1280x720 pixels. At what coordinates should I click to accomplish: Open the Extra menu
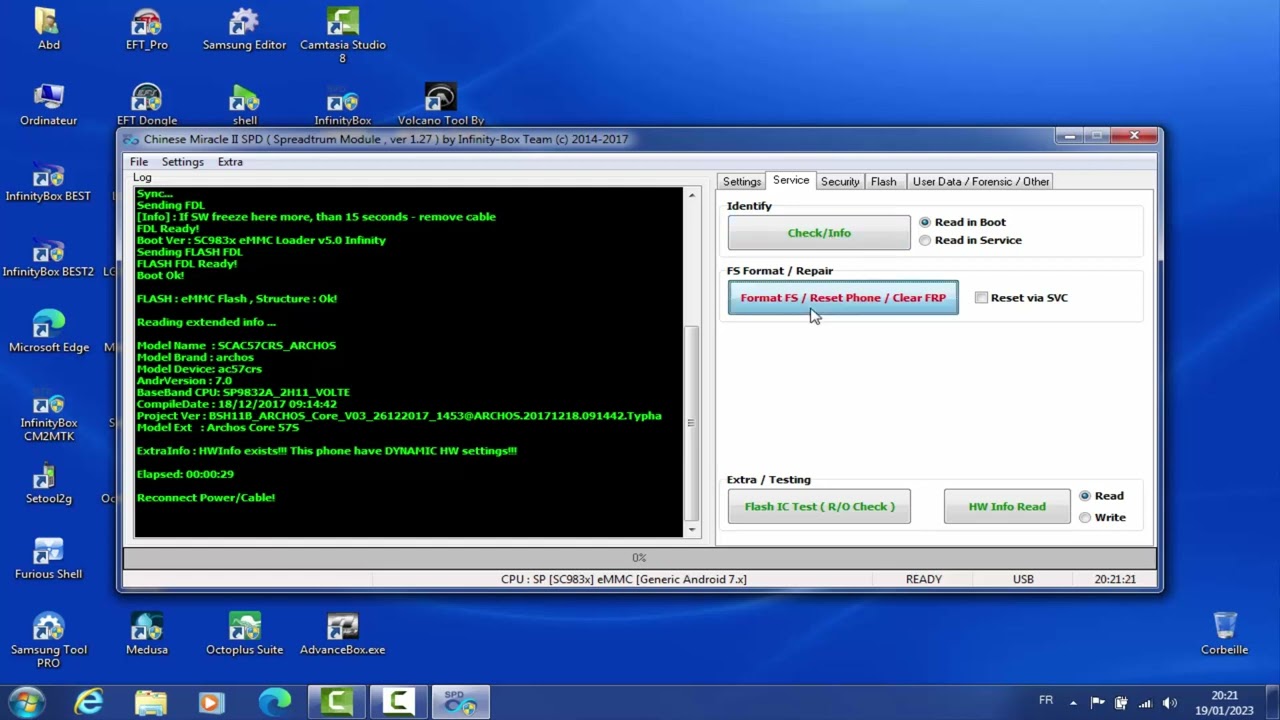[x=230, y=162]
